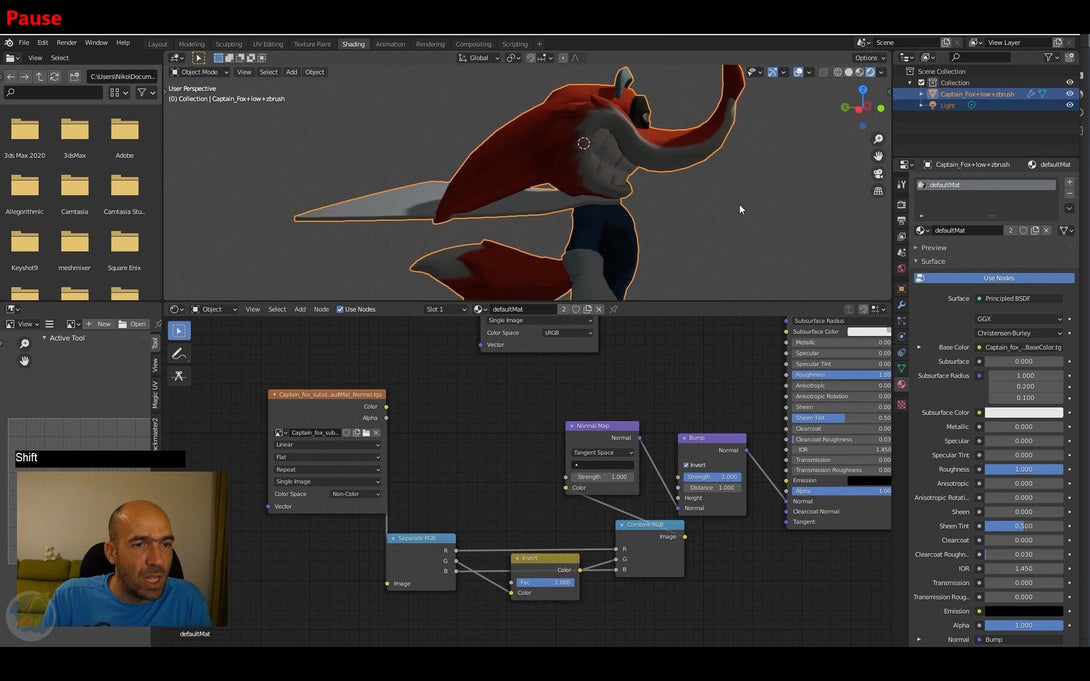Remove material slot with minus button
The image size is (1090, 681).
pos(1069,194)
